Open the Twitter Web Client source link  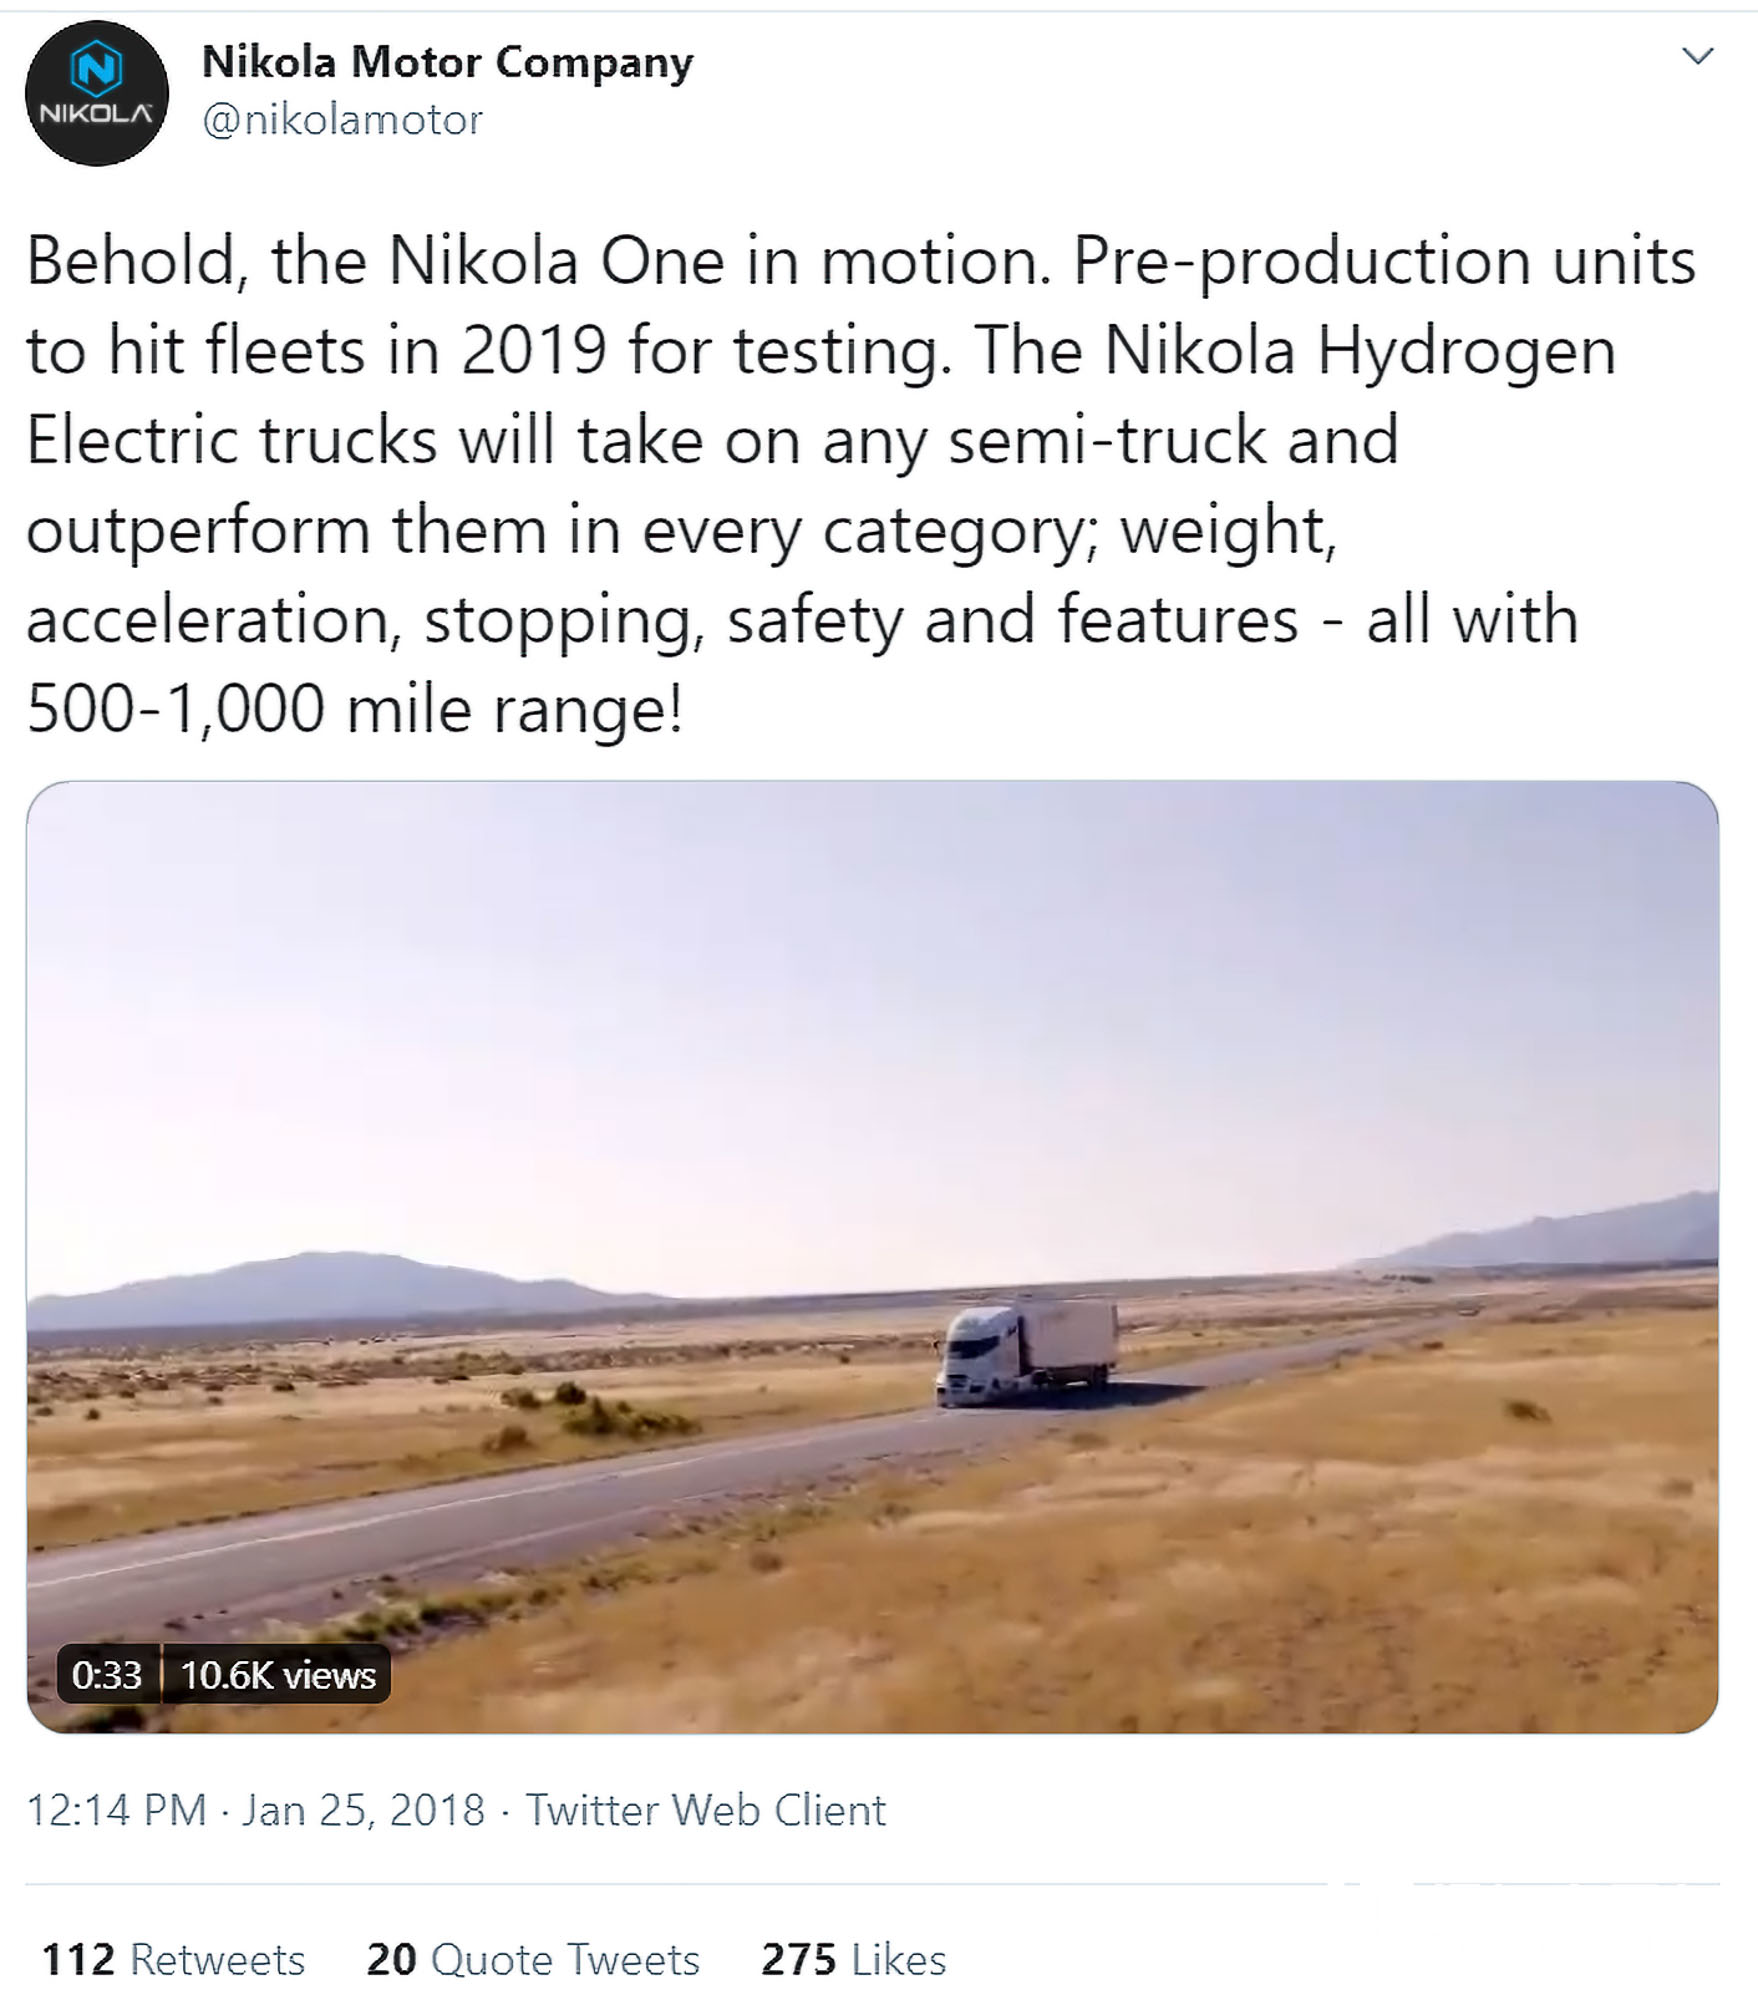(x=706, y=1810)
